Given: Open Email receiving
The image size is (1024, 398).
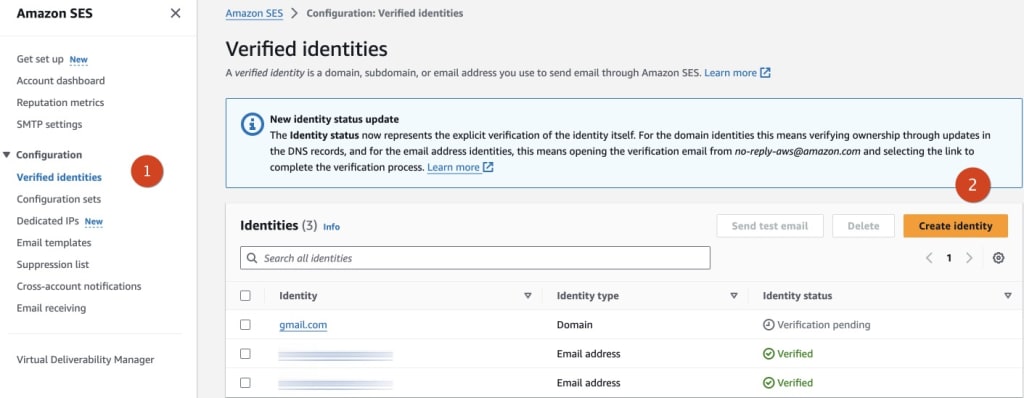Looking at the screenshot, I should click(x=52, y=308).
